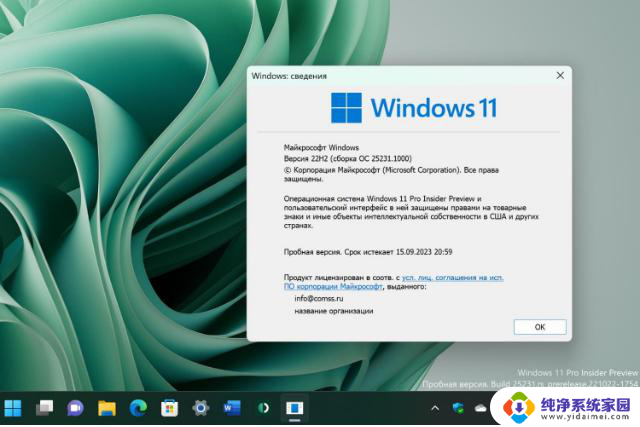
Task: Open the Windows Start menu
Action: click(x=13, y=408)
